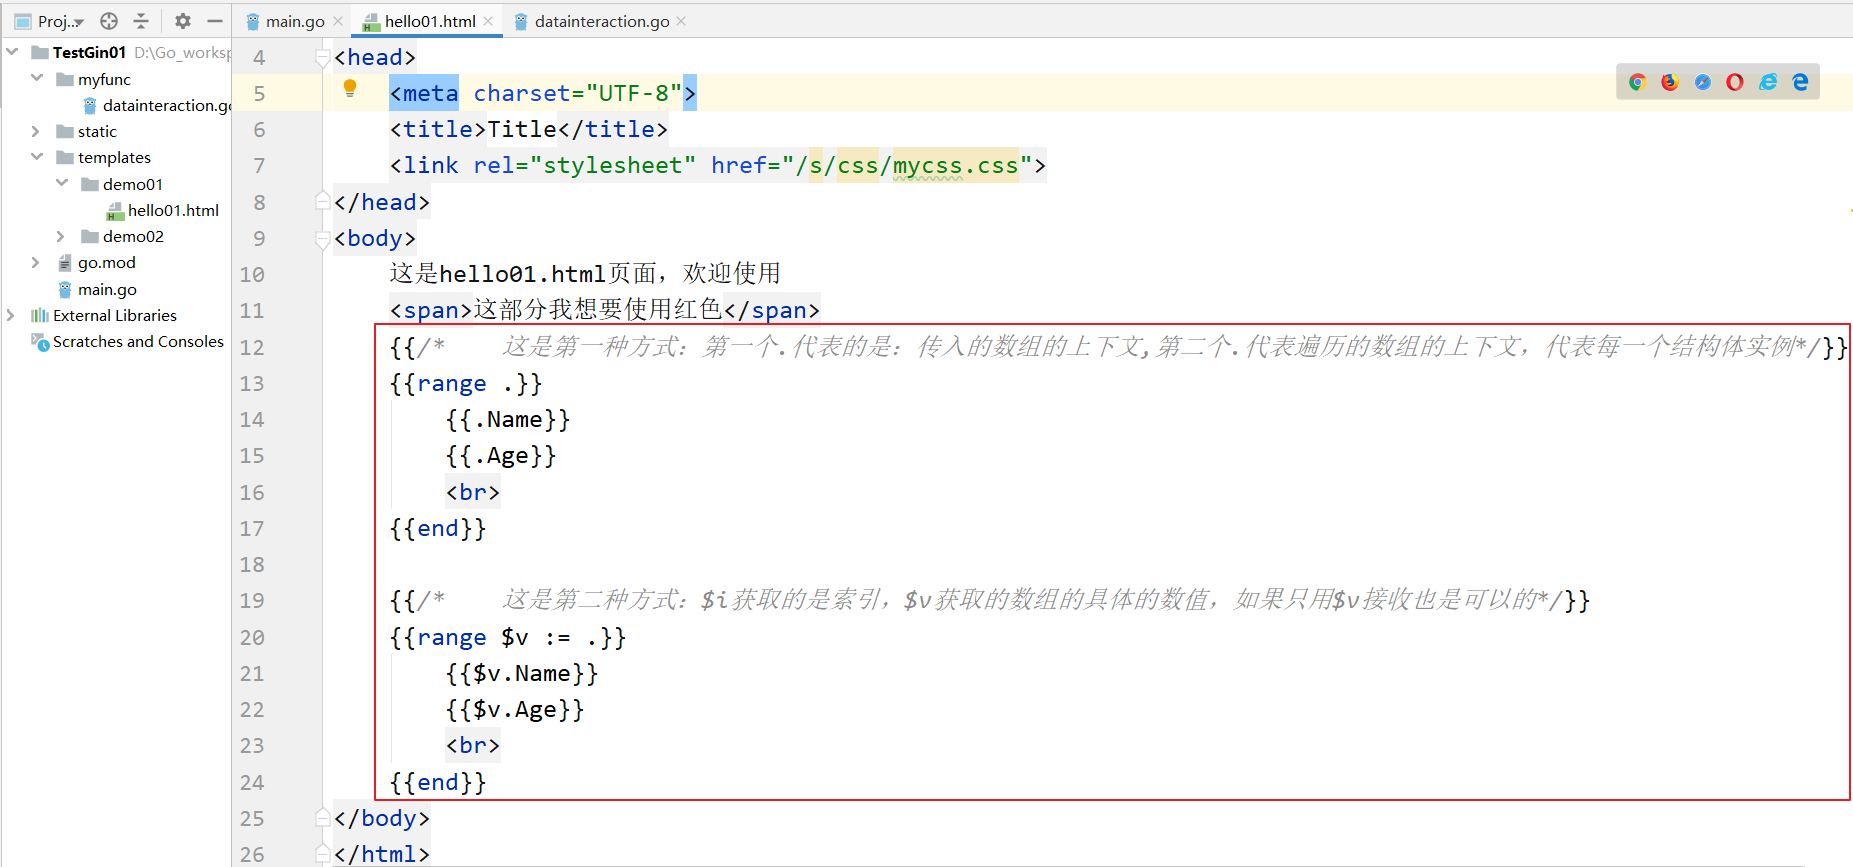
Task: Close the hello01.html tab
Action: [x=488, y=21]
